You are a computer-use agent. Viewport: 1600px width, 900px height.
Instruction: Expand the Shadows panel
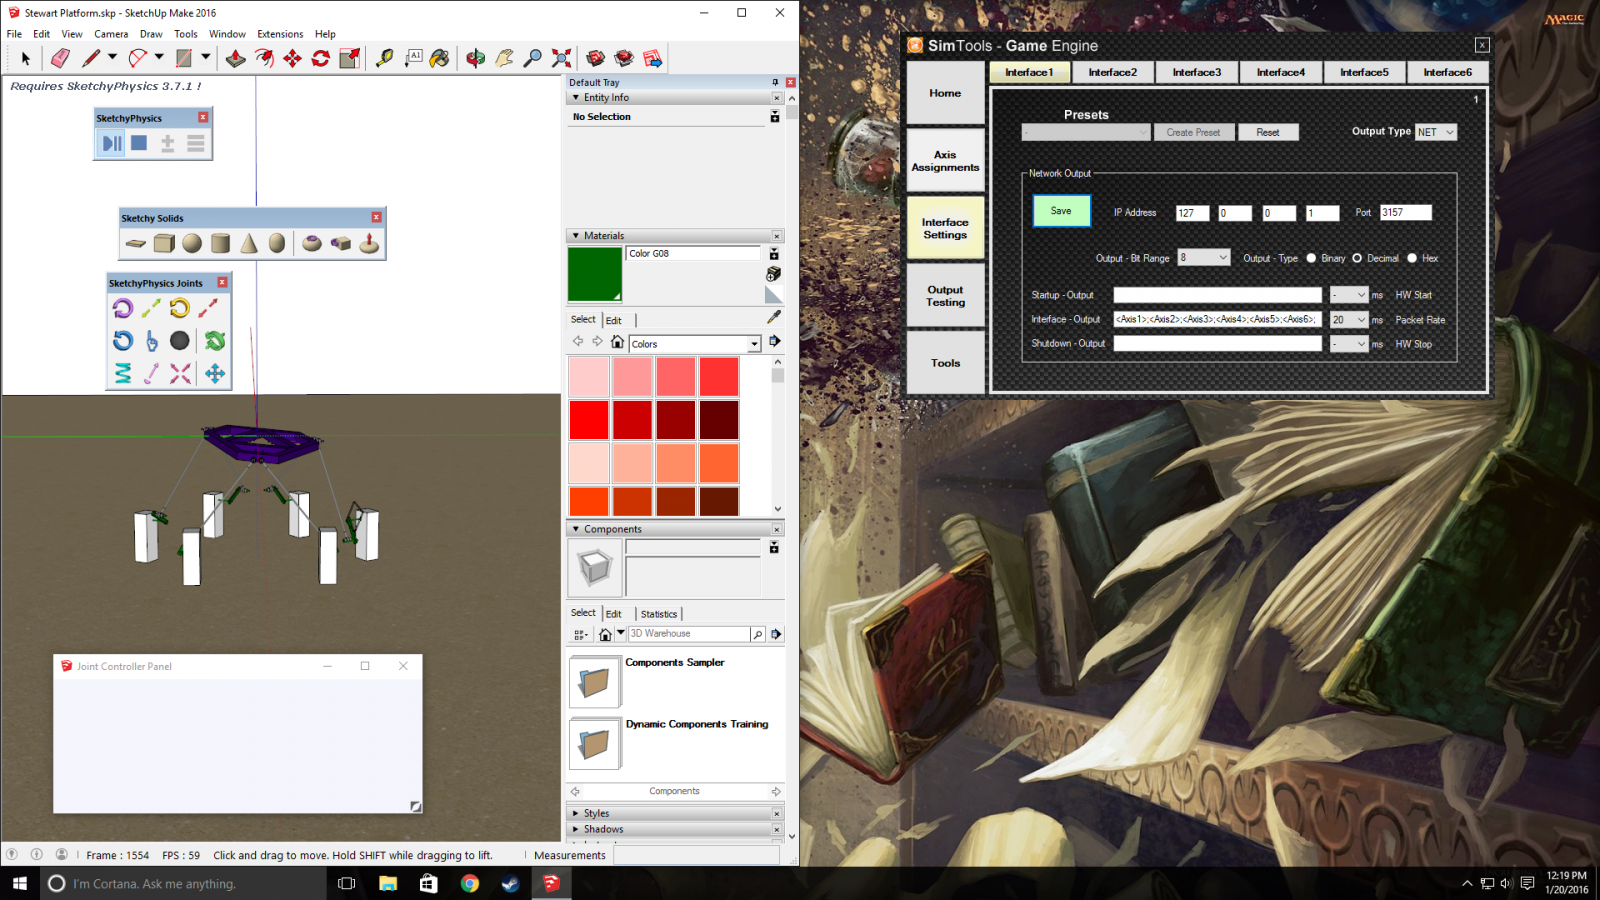click(576, 829)
